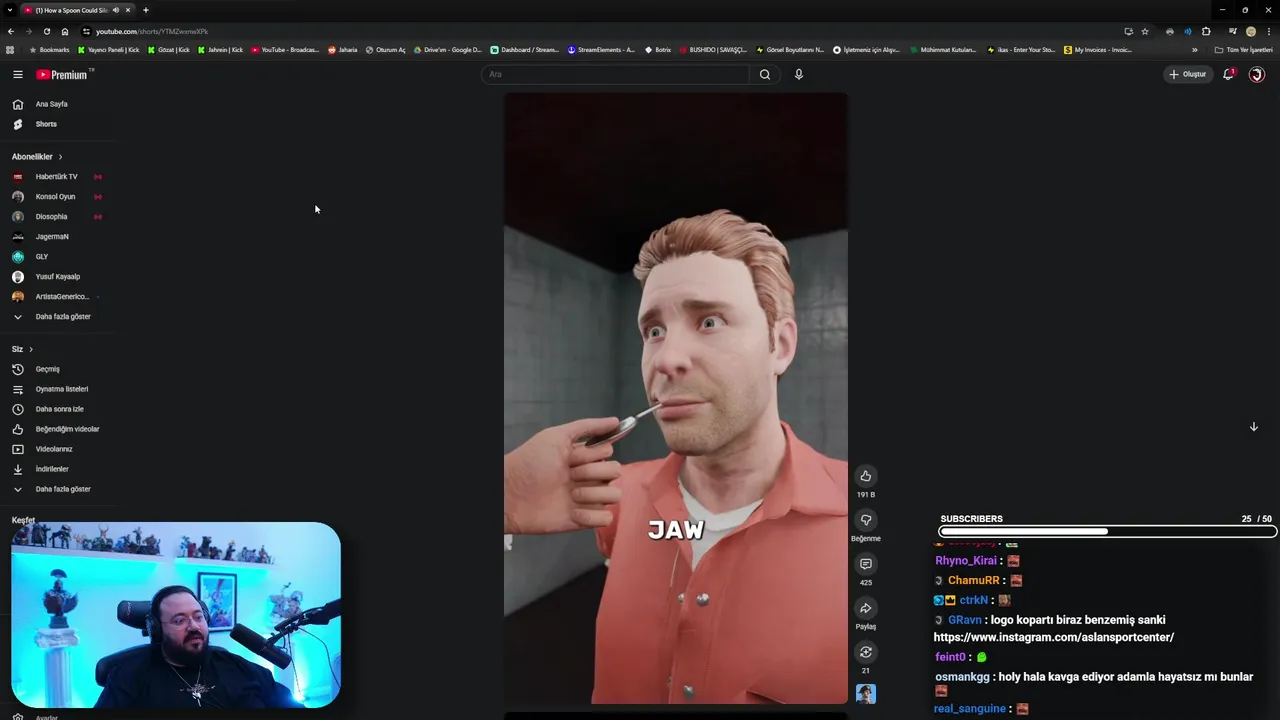This screenshot has height=720, width=1280.
Task: Bookmark this page with star icon
Action: tap(1145, 31)
